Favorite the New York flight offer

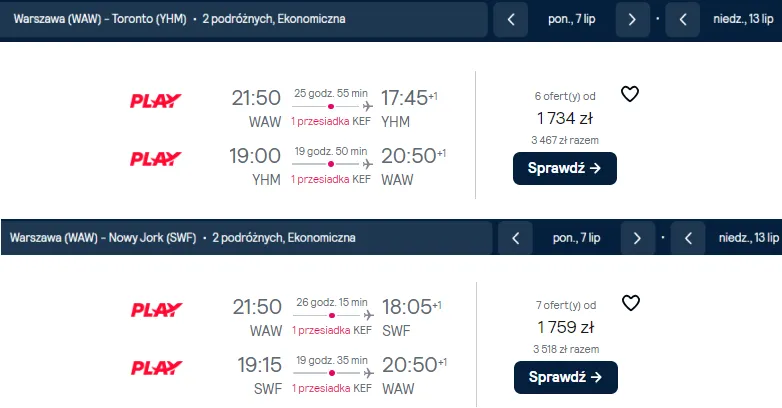point(630,303)
